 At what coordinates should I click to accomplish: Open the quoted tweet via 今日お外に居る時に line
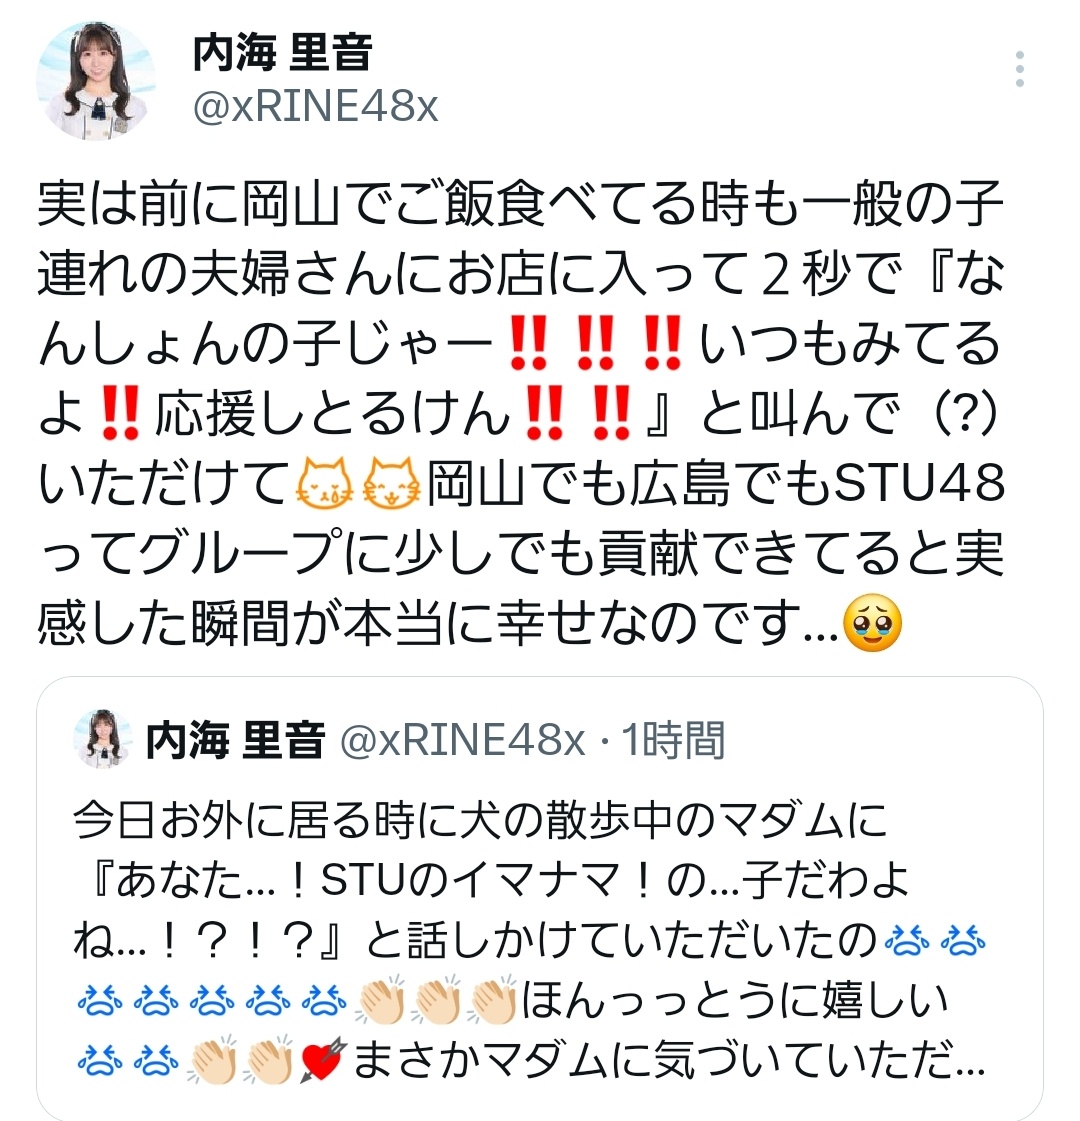(480, 820)
